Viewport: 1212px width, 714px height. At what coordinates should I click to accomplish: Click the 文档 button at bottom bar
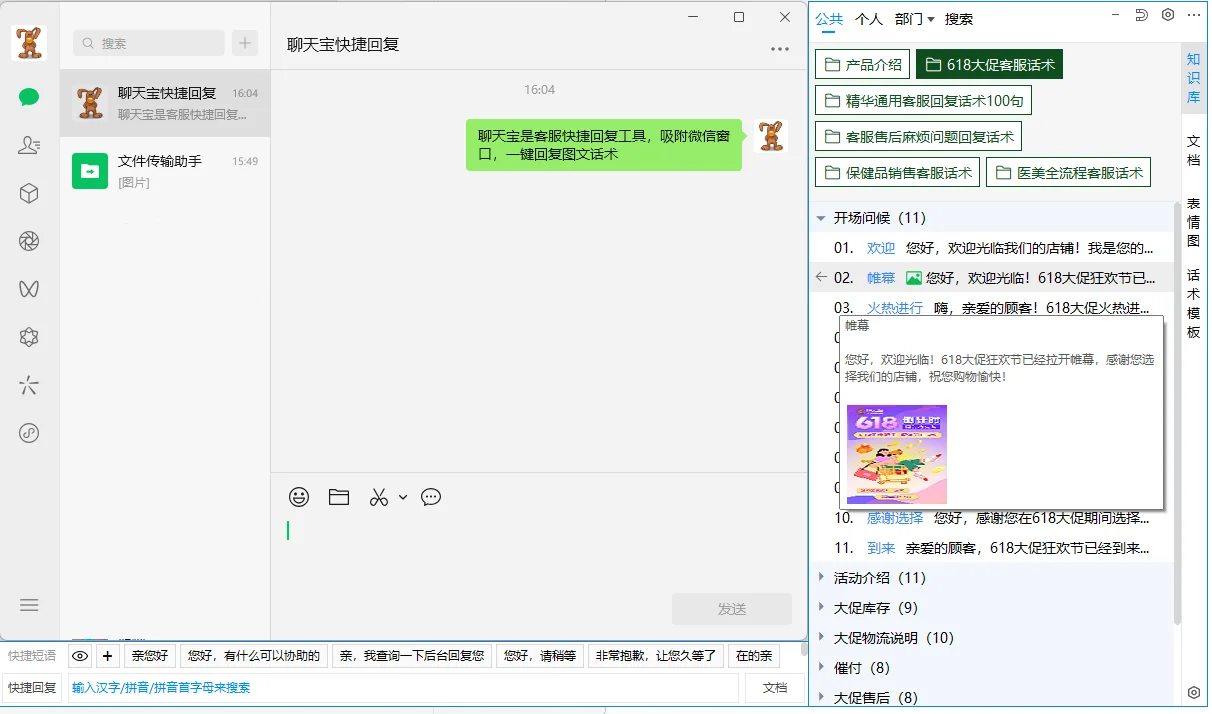coord(775,688)
